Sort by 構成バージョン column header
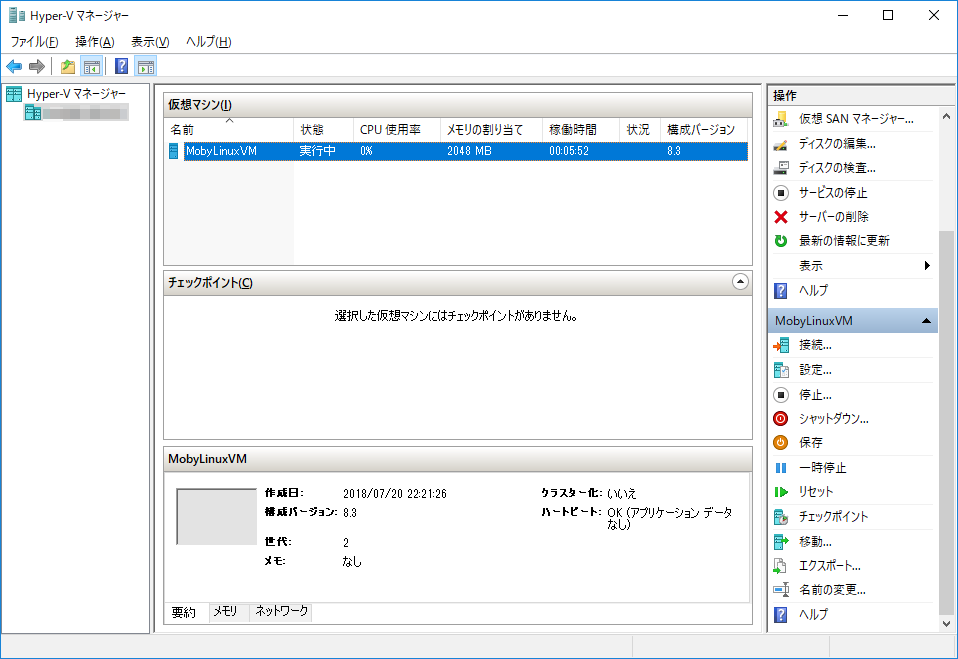 coord(704,129)
